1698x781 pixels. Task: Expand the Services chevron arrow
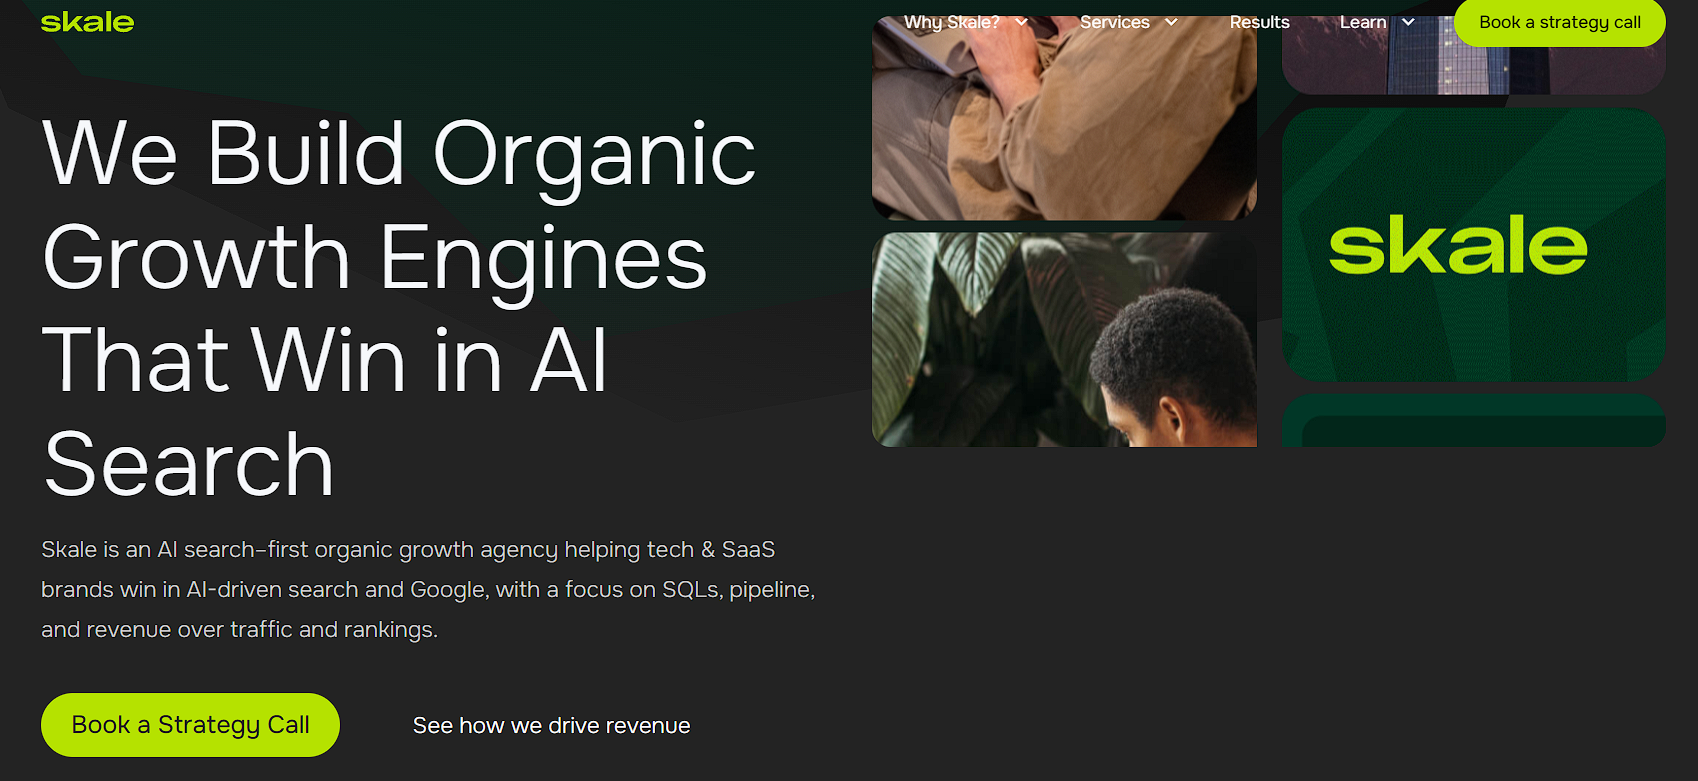click(1171, 22)
